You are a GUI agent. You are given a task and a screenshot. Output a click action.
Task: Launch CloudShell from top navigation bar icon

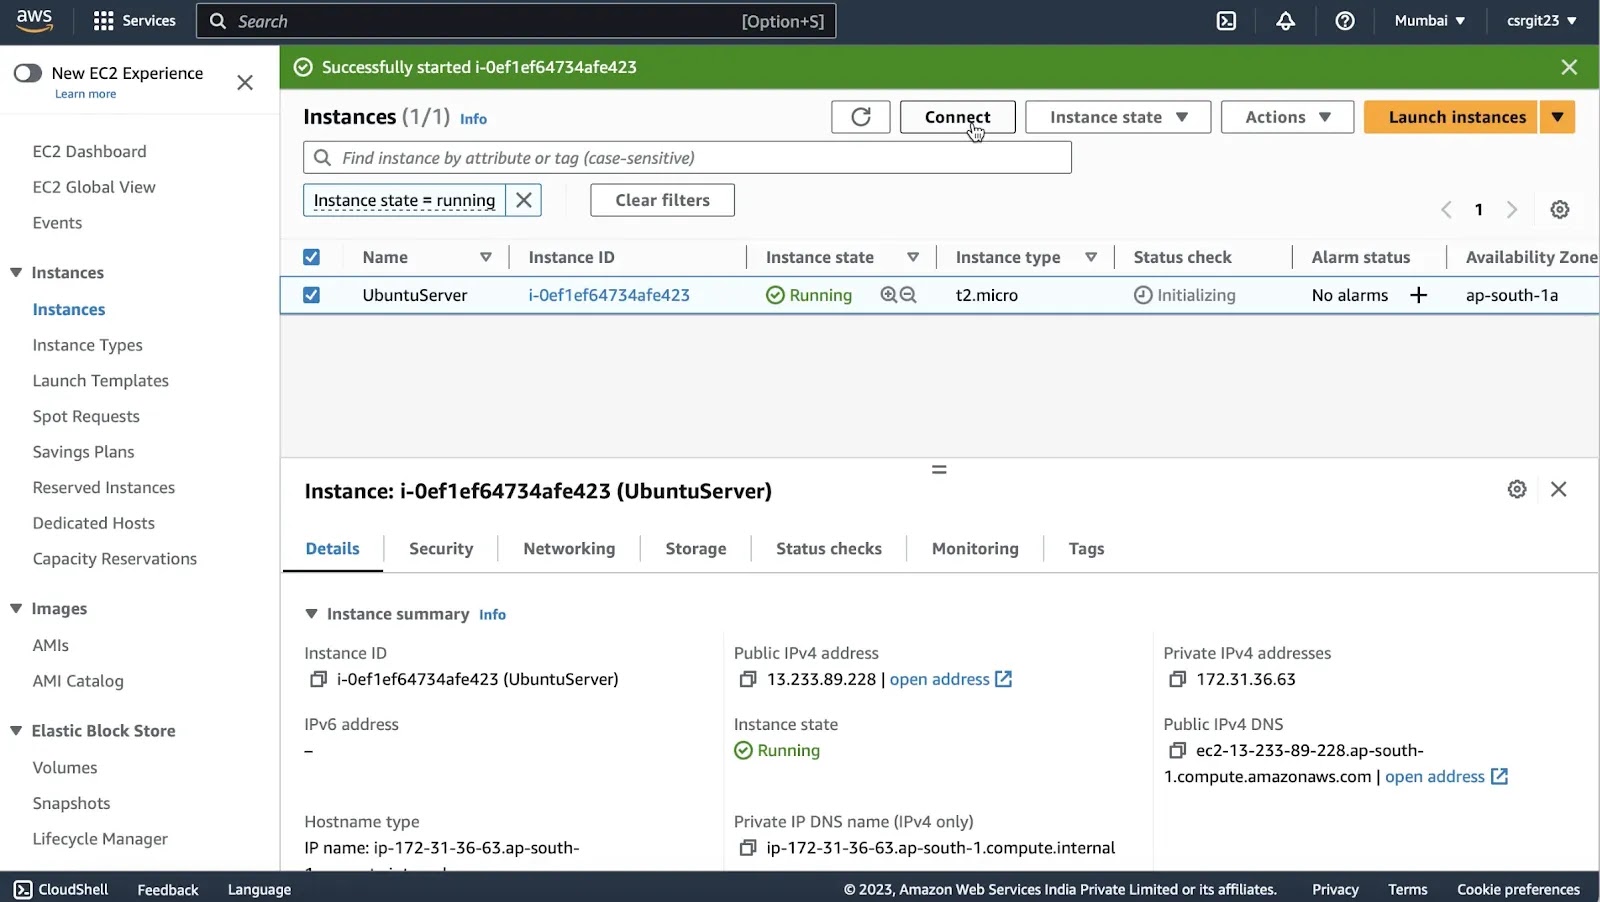1226,21
